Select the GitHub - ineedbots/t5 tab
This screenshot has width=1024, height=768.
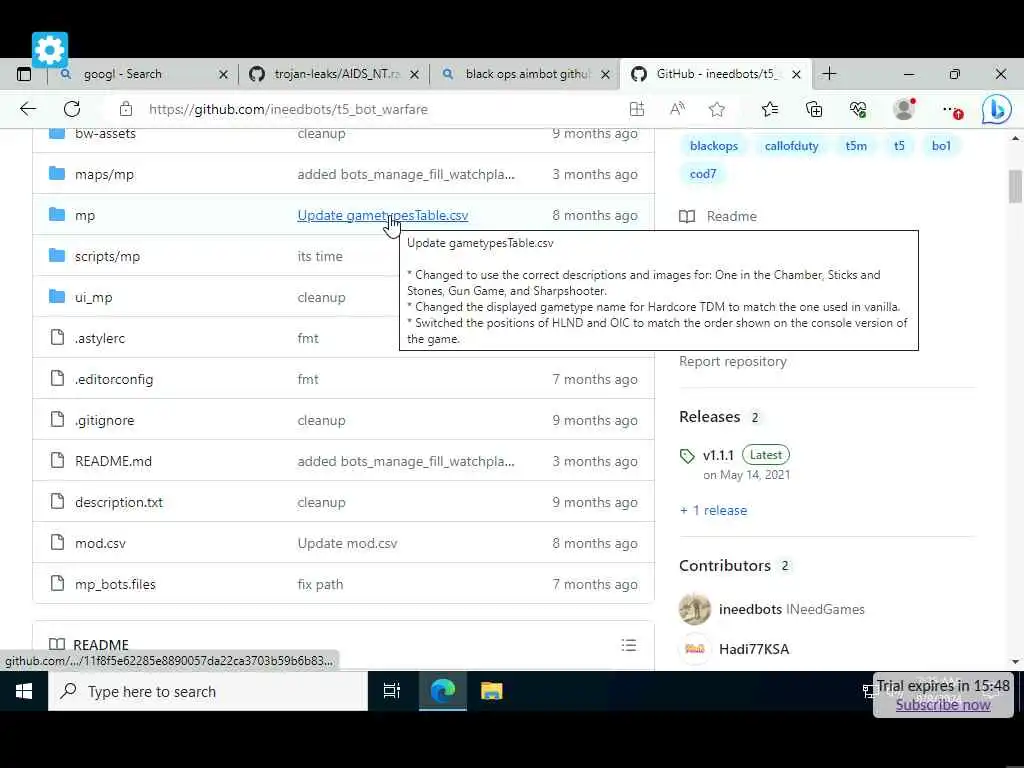(x=715, y=74)
